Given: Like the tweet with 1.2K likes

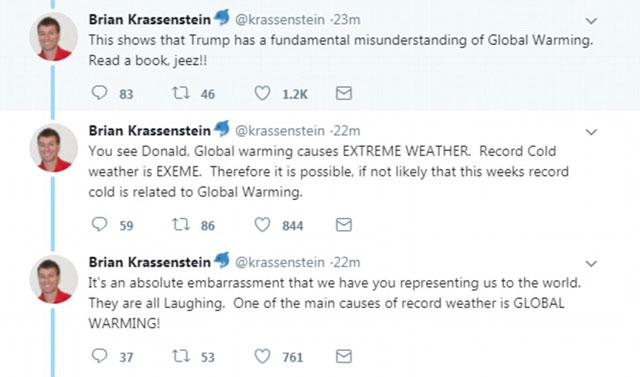Looking at the screenshot, I should pos(262,93).
